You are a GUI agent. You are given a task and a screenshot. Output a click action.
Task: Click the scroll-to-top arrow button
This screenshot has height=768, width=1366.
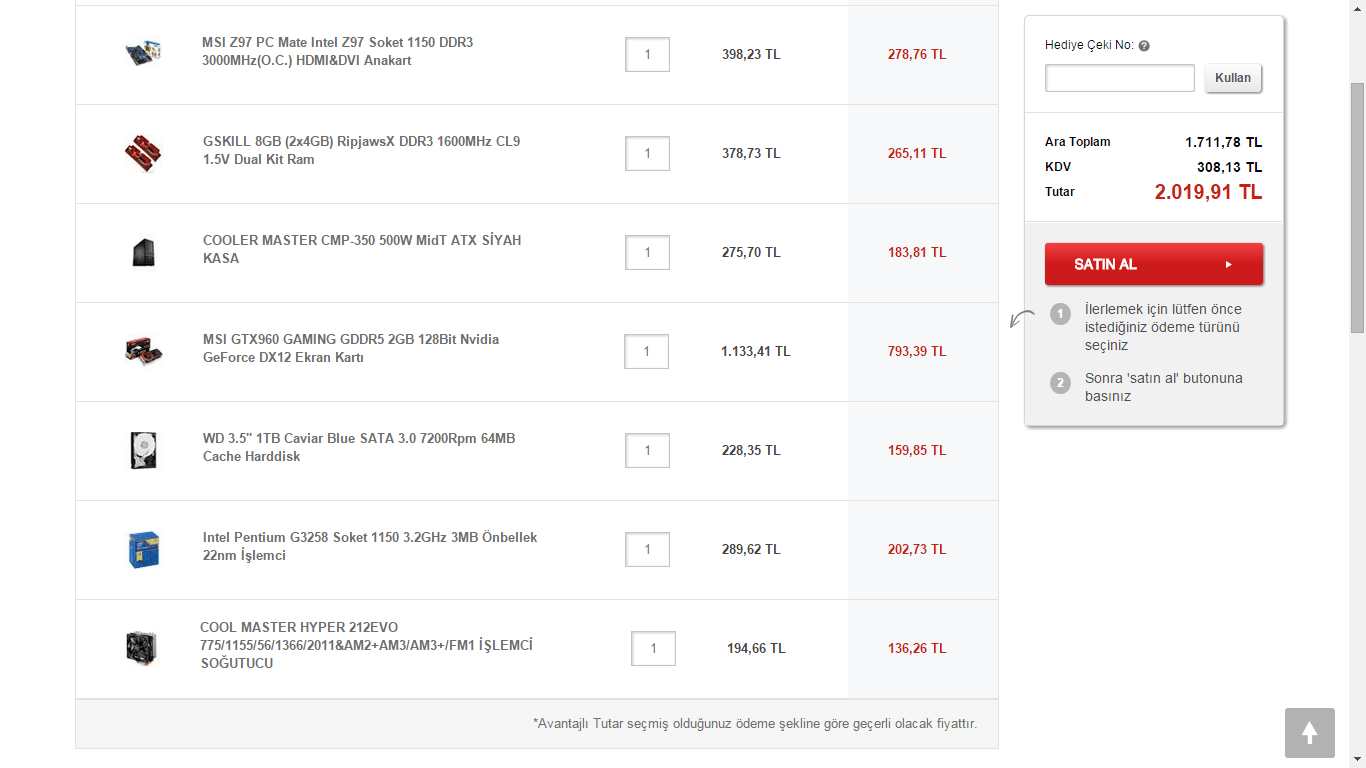coord(1309,732)
